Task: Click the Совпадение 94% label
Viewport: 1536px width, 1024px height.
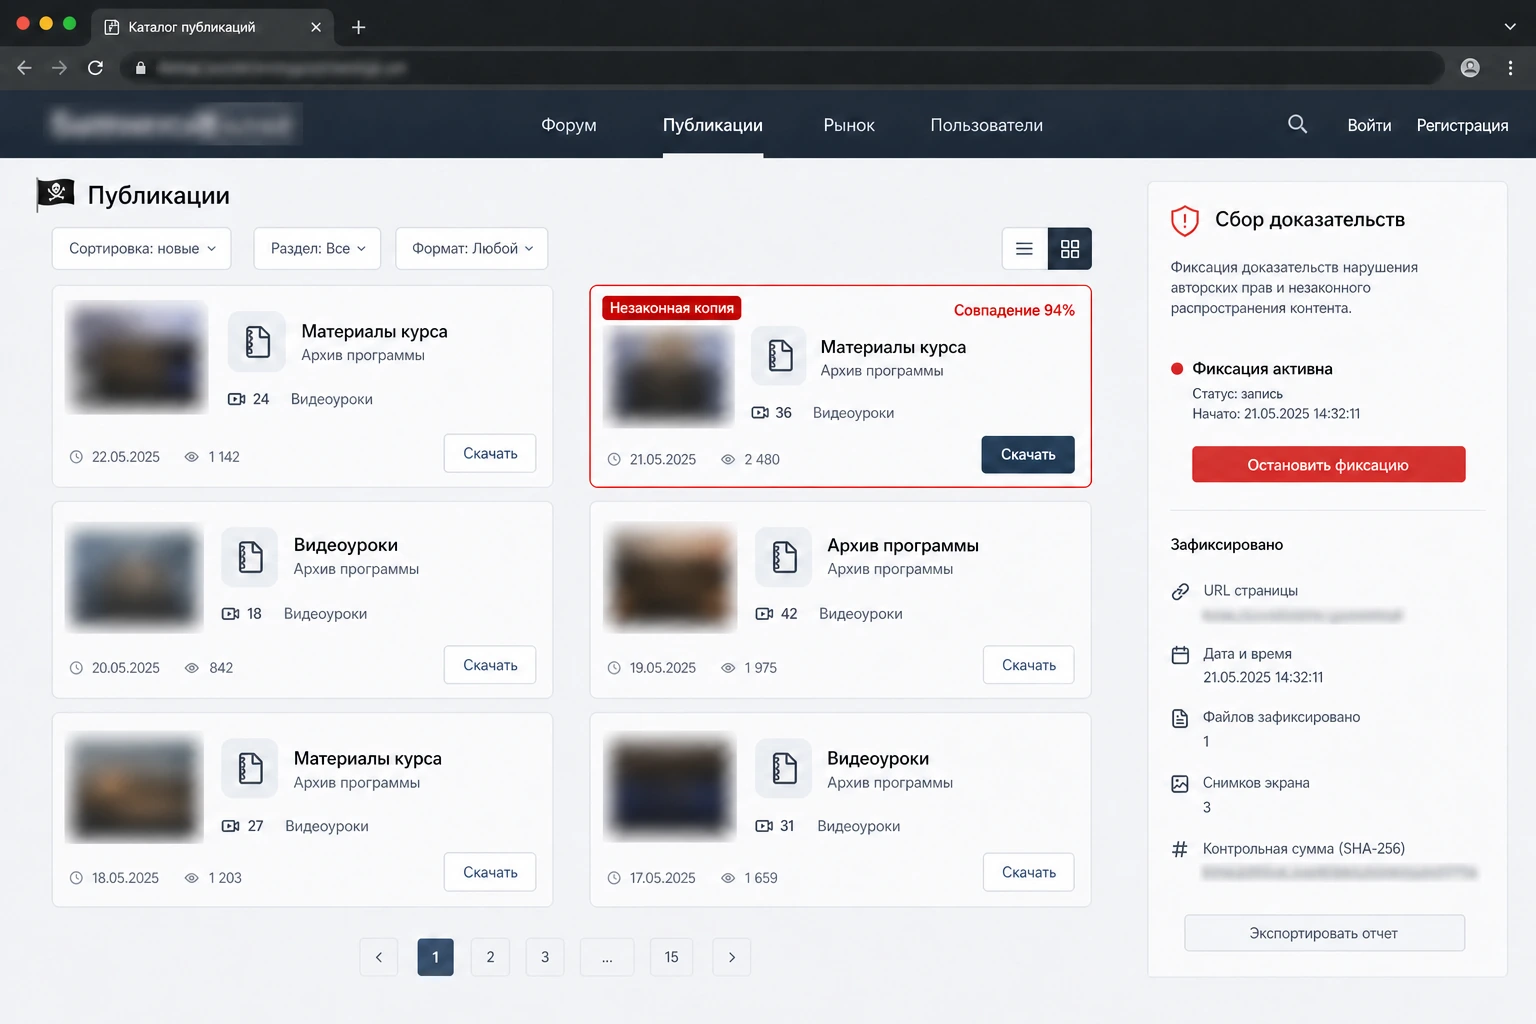Action: (1014, 310)
